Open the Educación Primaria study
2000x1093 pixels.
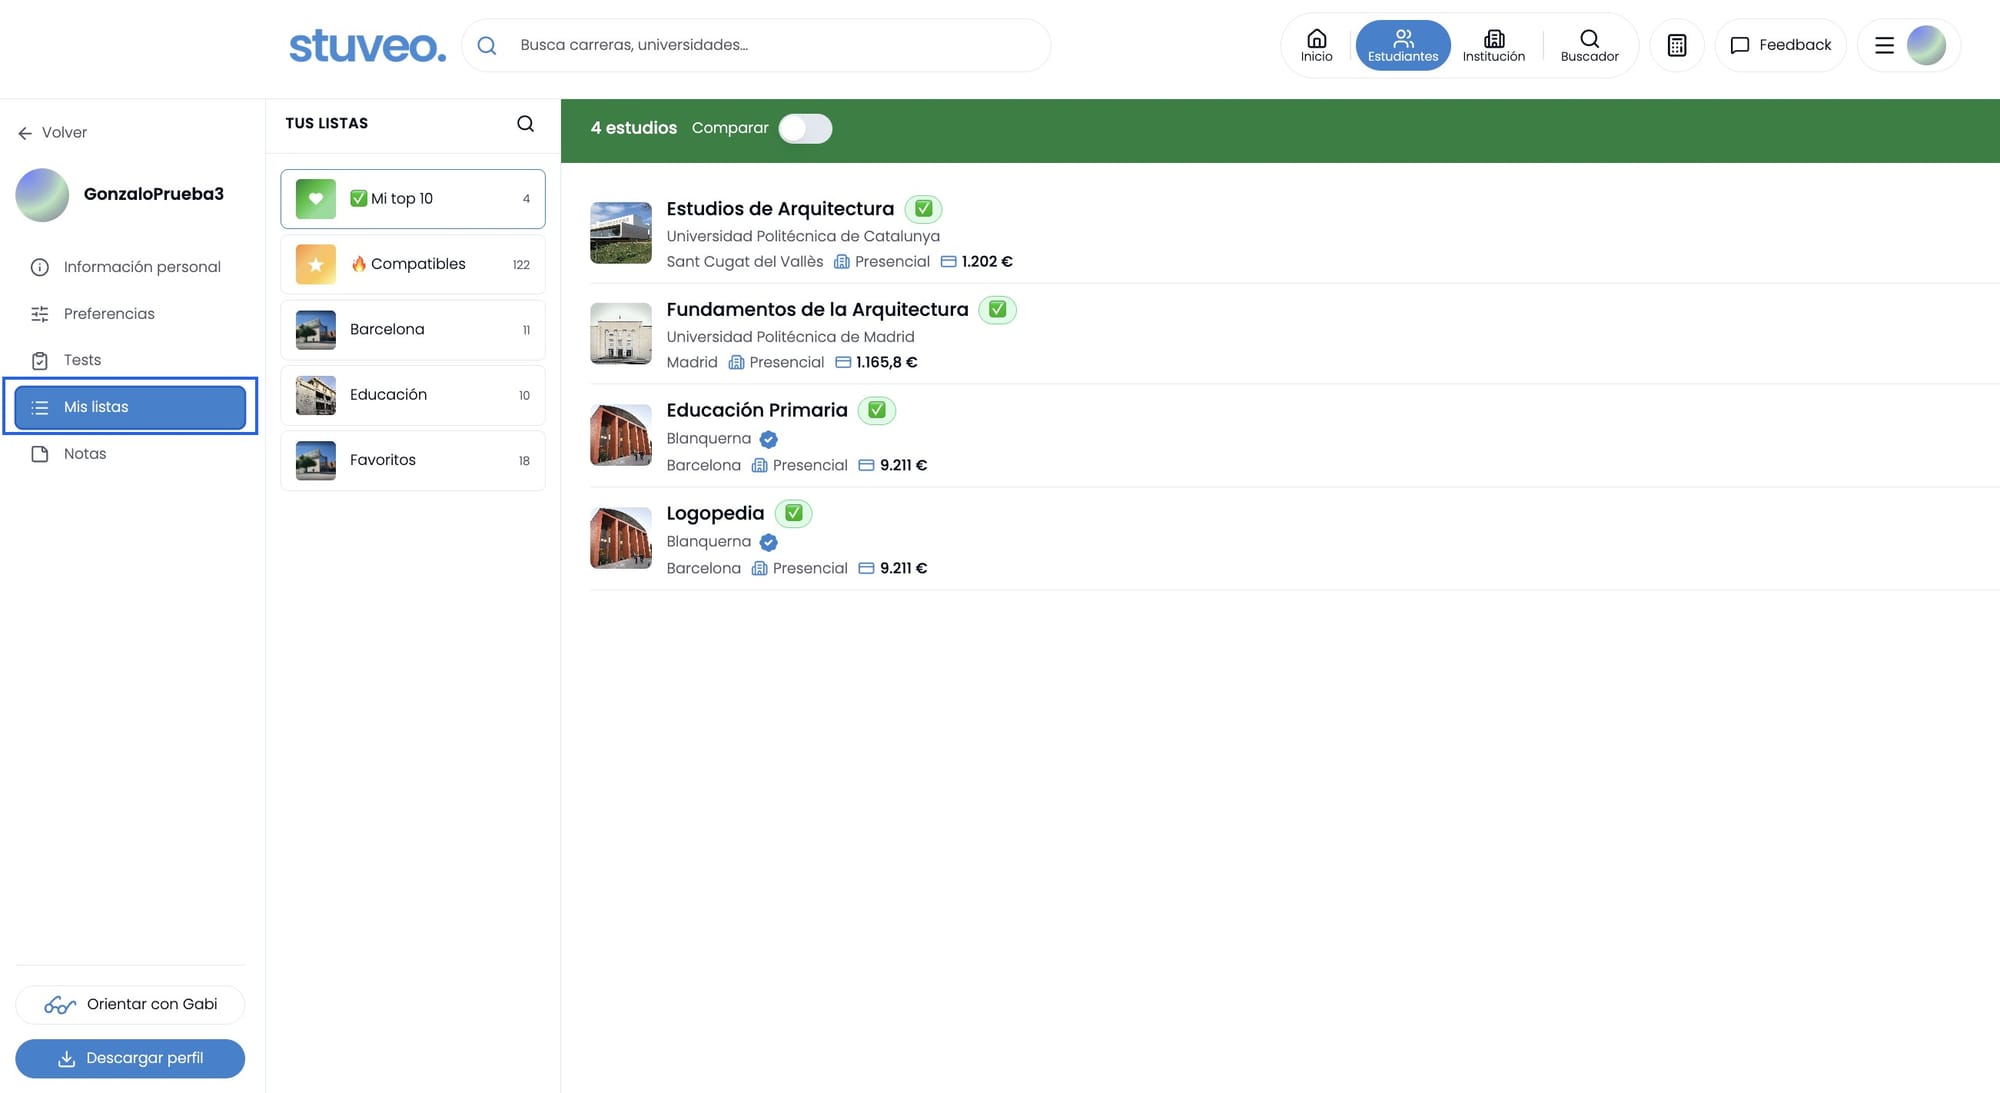pos(757,410)
